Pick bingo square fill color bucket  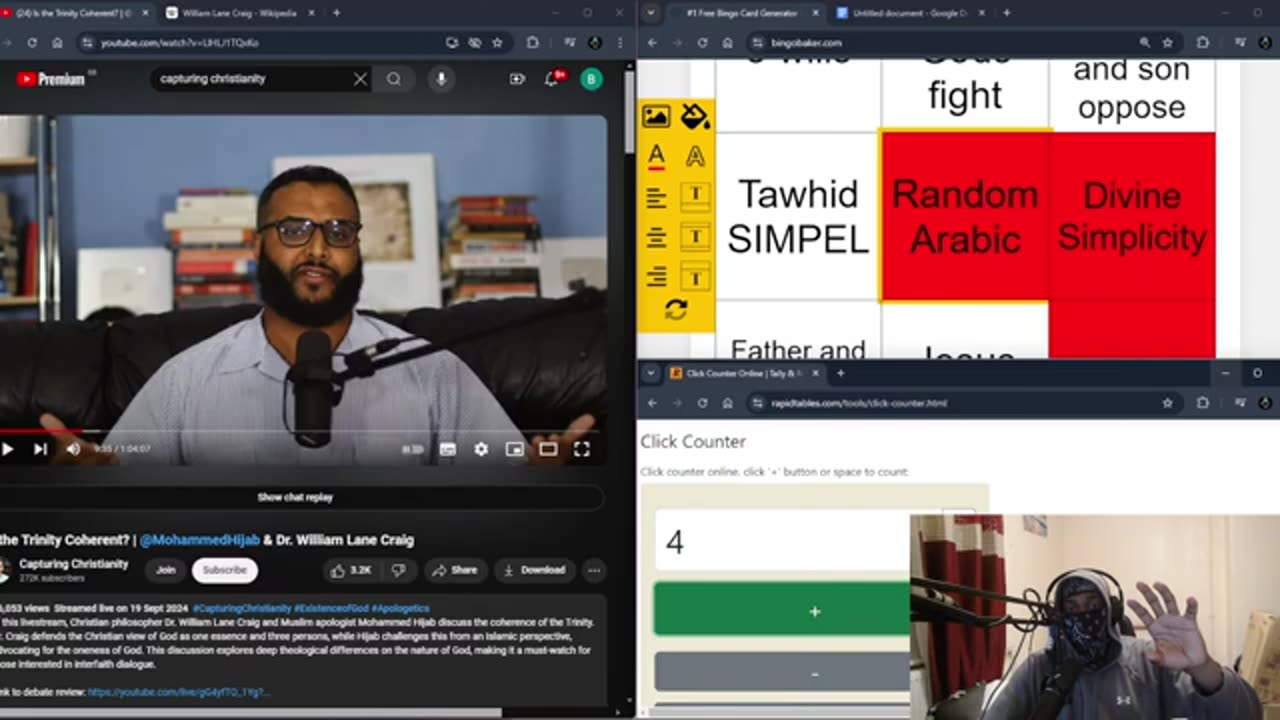[695, 116]
